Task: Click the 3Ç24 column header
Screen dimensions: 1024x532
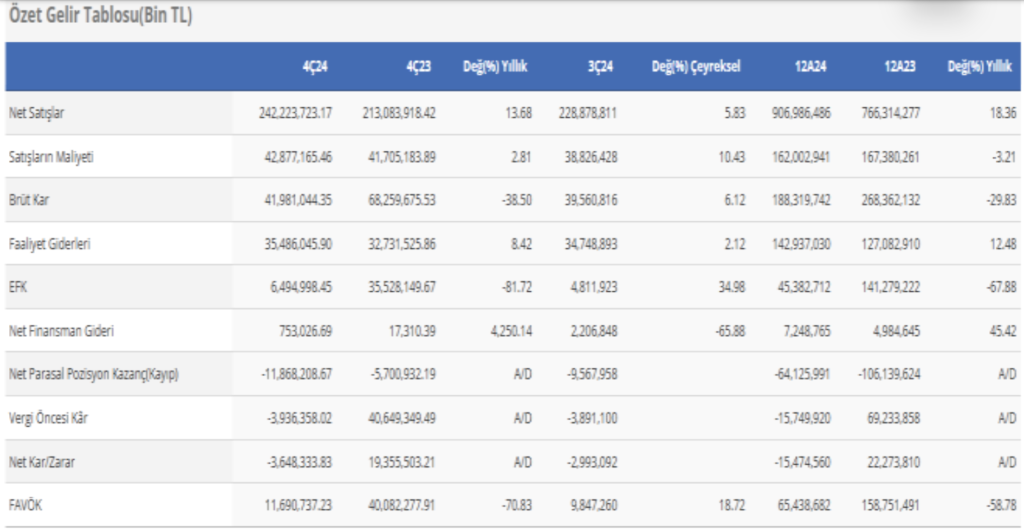Action: [x=601, y=68]
